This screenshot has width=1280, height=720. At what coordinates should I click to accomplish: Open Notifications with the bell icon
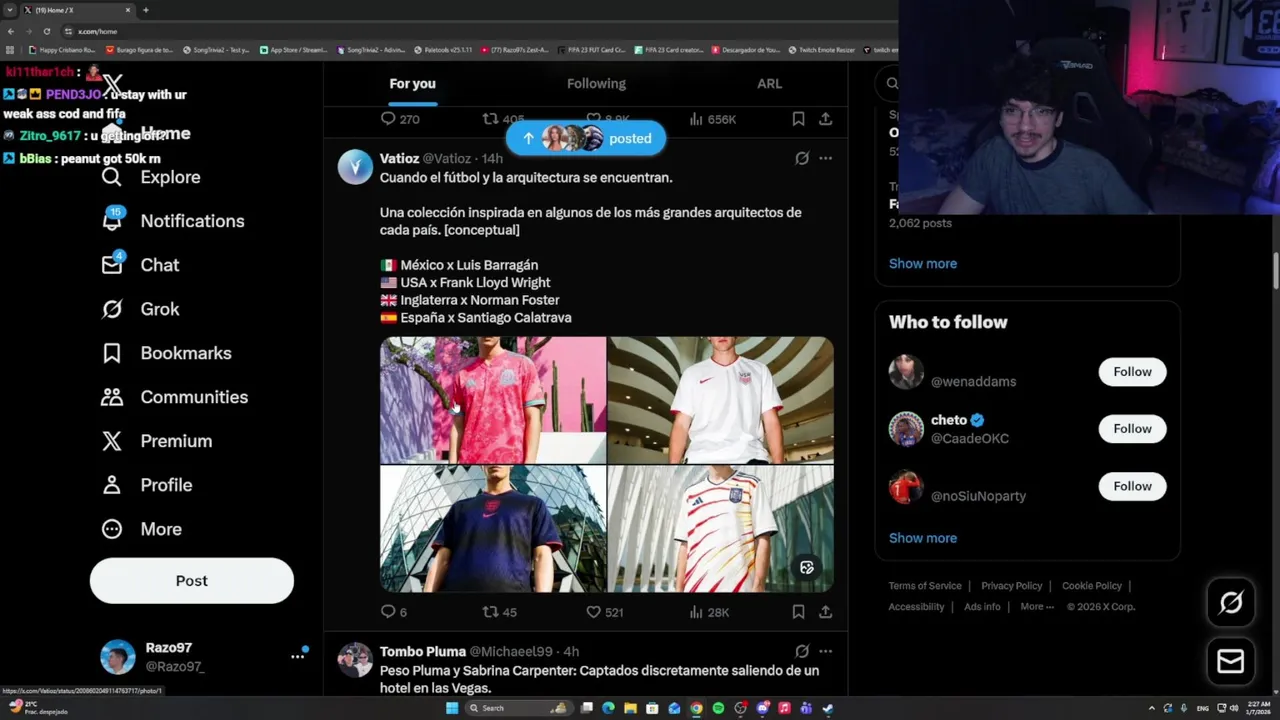pyautogui.click(x=172, y=221)
